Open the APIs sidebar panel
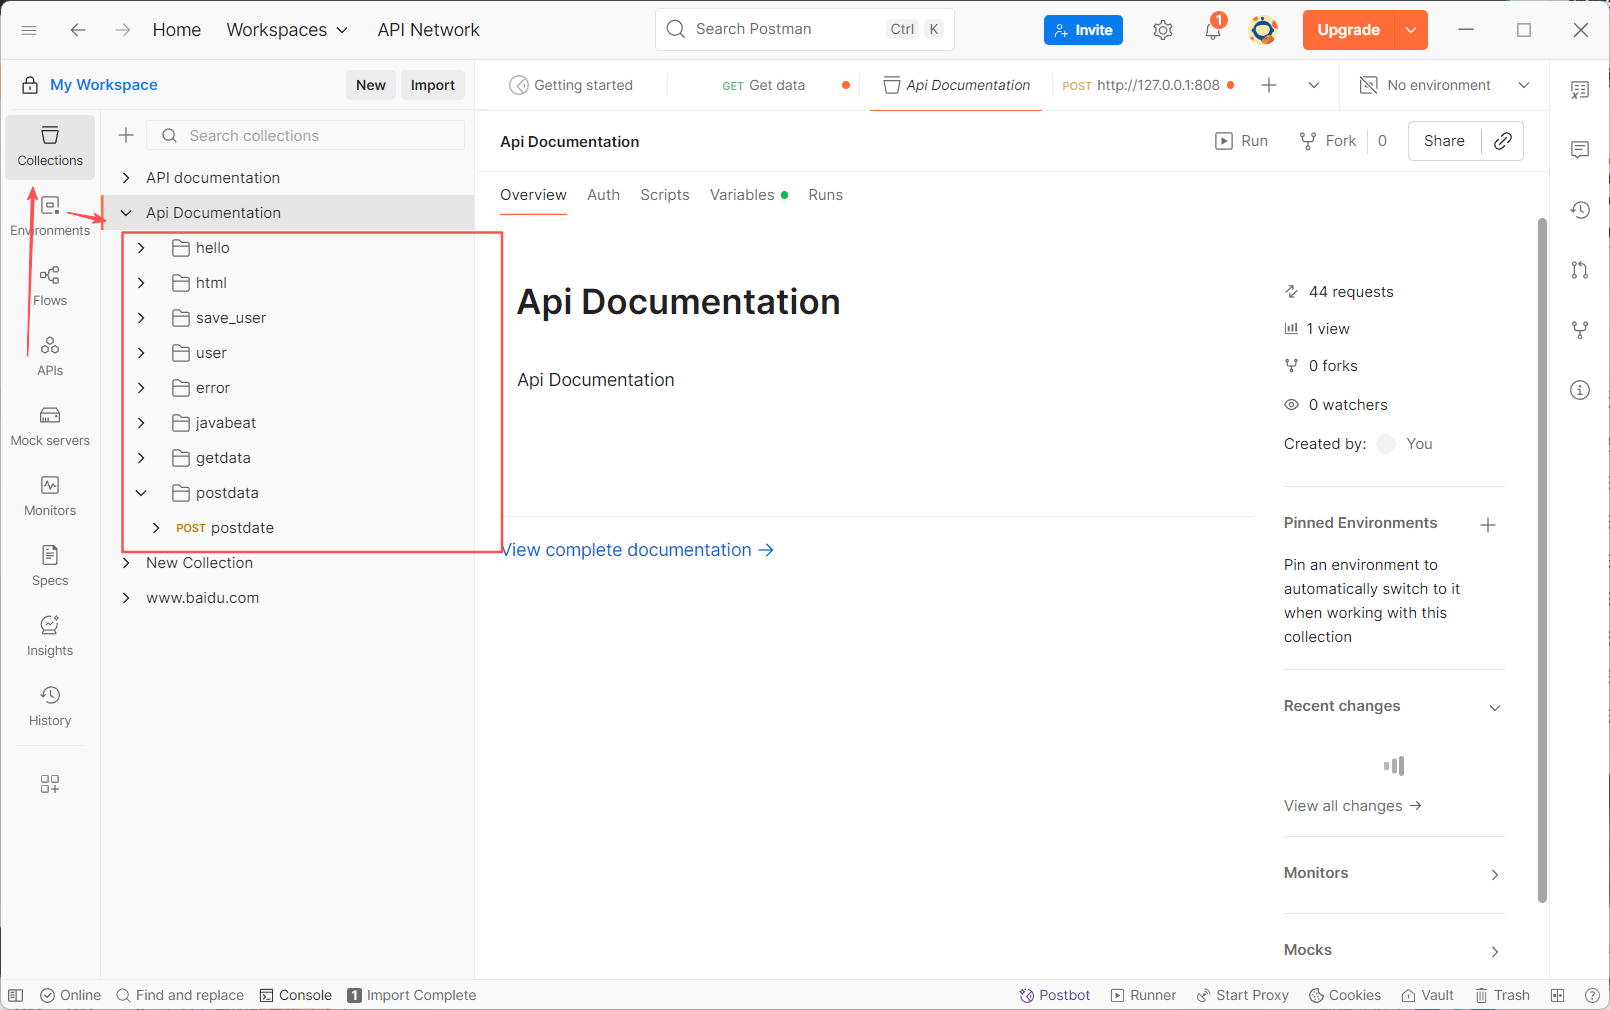This screenshot has width=1610, height=1010. pos(50,356)
